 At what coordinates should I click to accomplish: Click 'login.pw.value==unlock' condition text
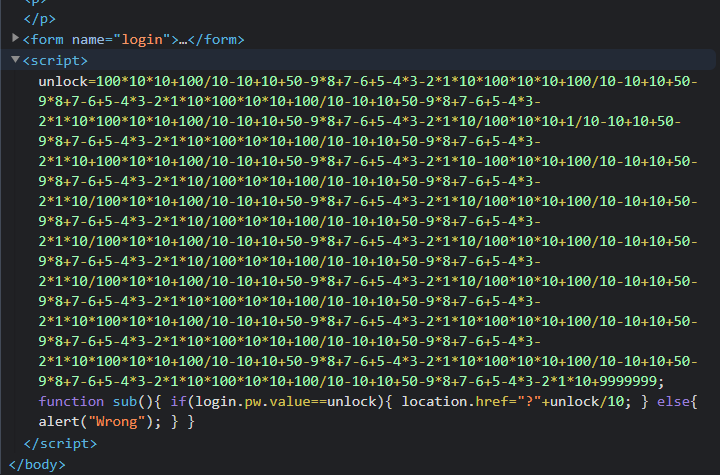coord(288,401)
